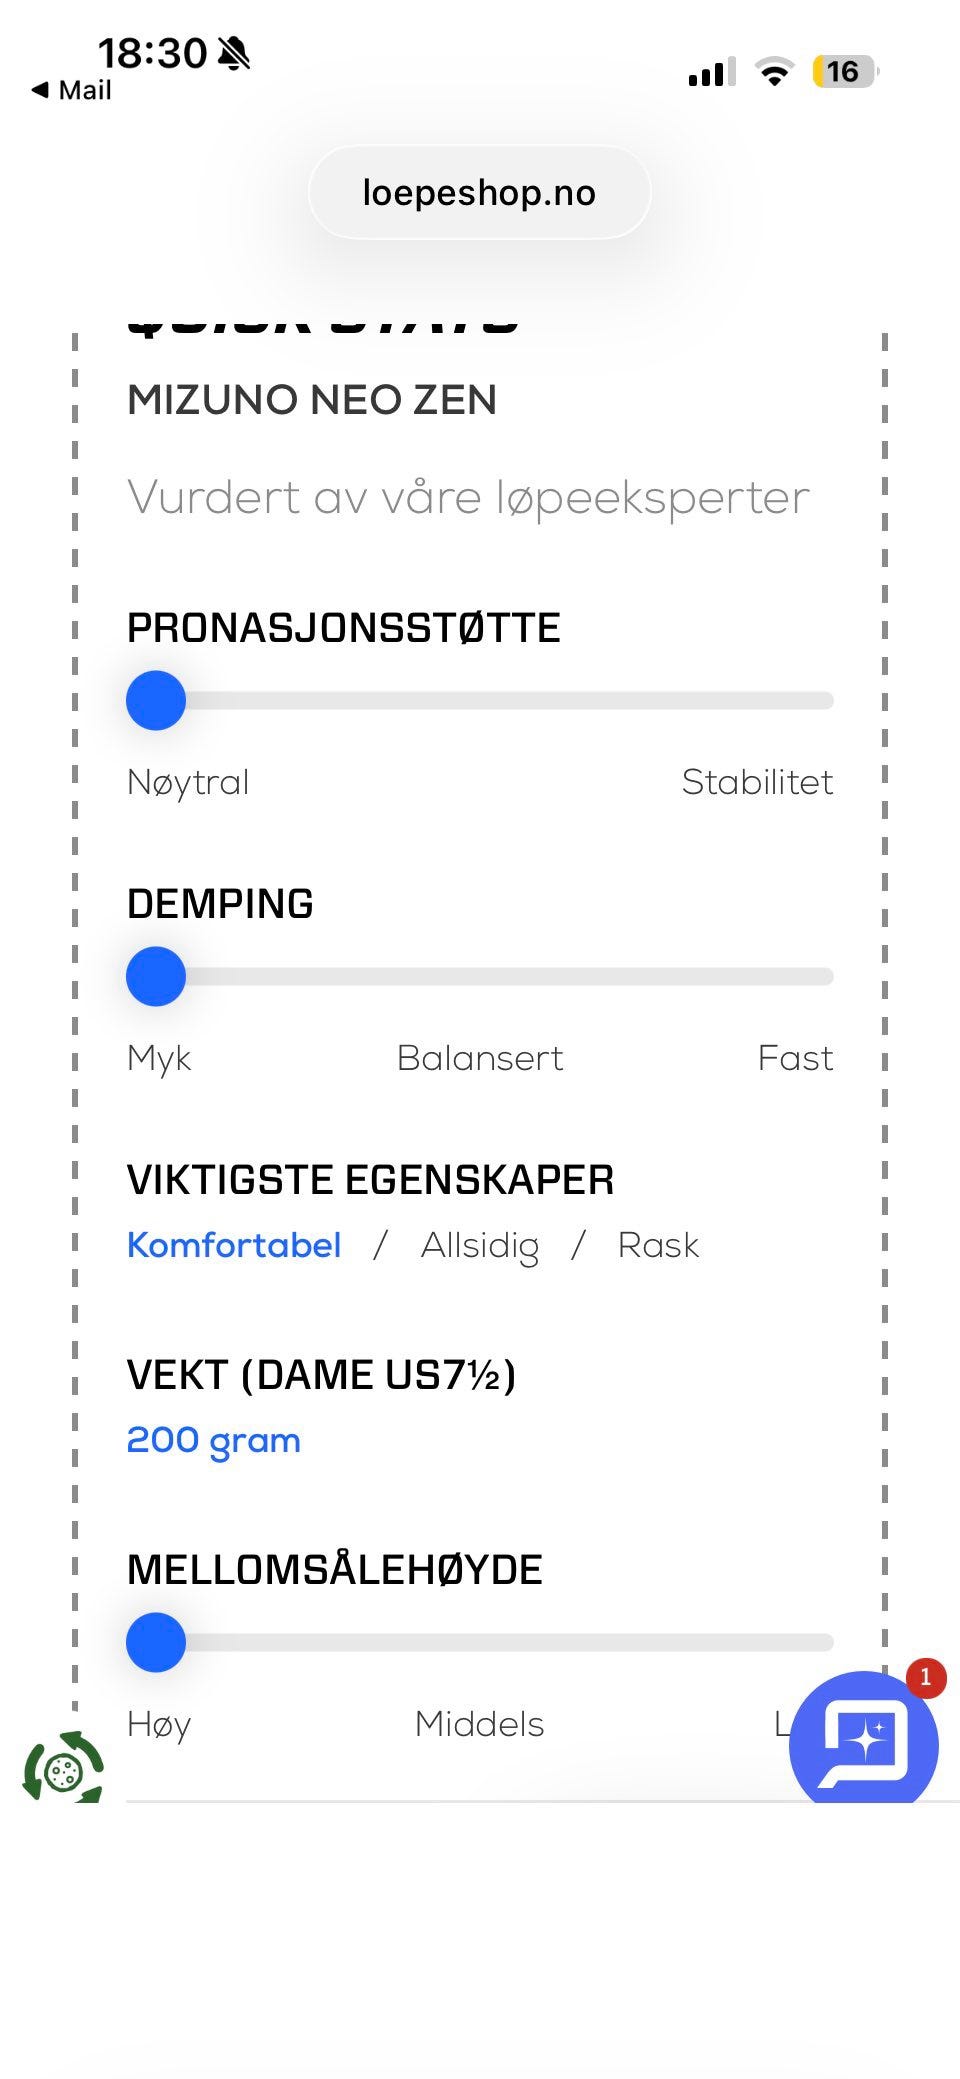960x2079 pixels.
Task: Select the Komfortabel property
Action: point(234,1245)
